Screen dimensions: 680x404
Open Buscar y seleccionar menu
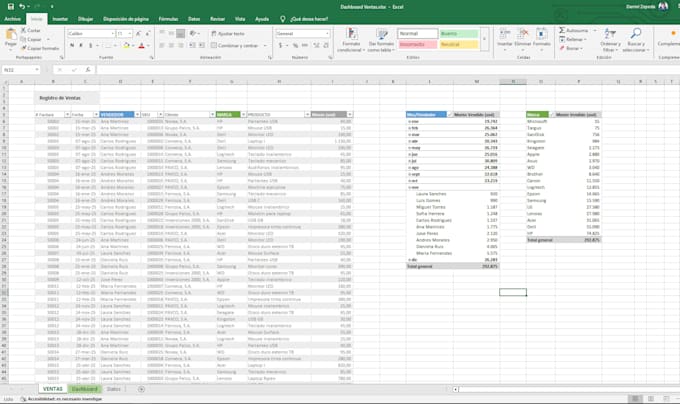coord(636,40)
